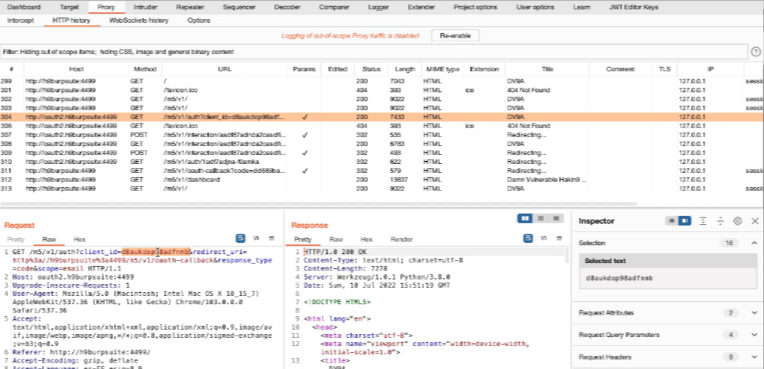Click the horizontal scrollbar under history table
Image resolution: width=764 pixels, height=369 pixels.
319,204
